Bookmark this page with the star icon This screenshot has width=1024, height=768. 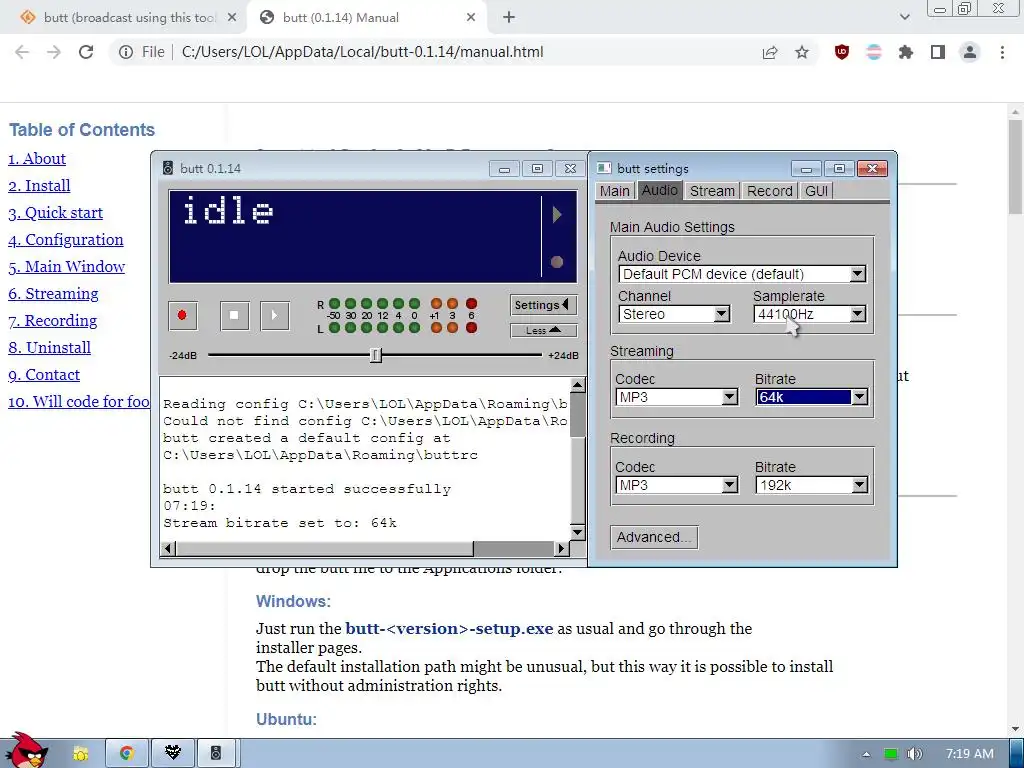click(x=802, y=52)
